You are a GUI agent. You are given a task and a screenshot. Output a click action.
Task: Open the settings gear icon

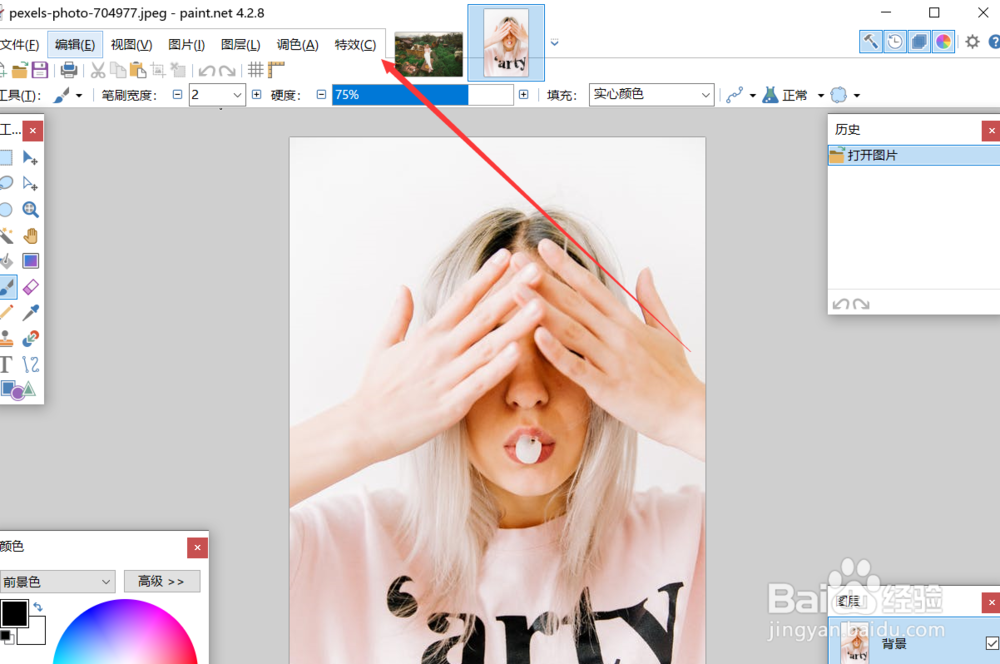972,42
